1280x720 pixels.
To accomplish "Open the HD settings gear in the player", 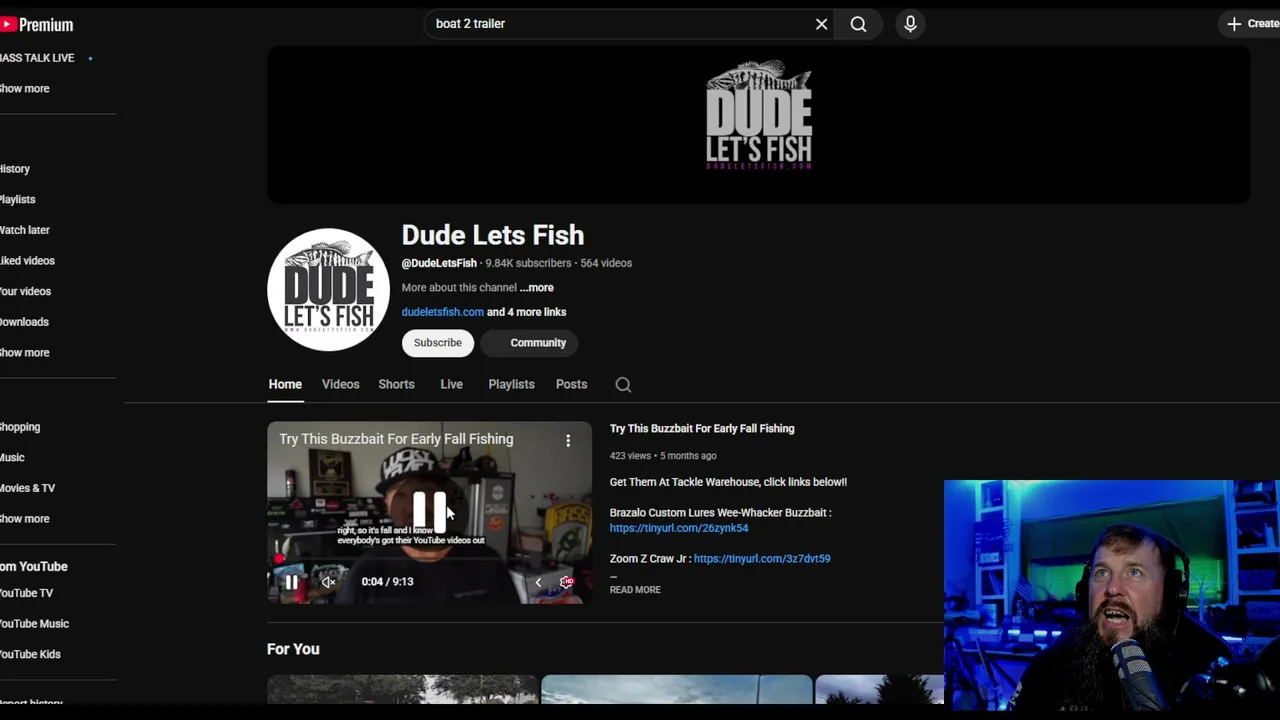I will coord(567,582).
